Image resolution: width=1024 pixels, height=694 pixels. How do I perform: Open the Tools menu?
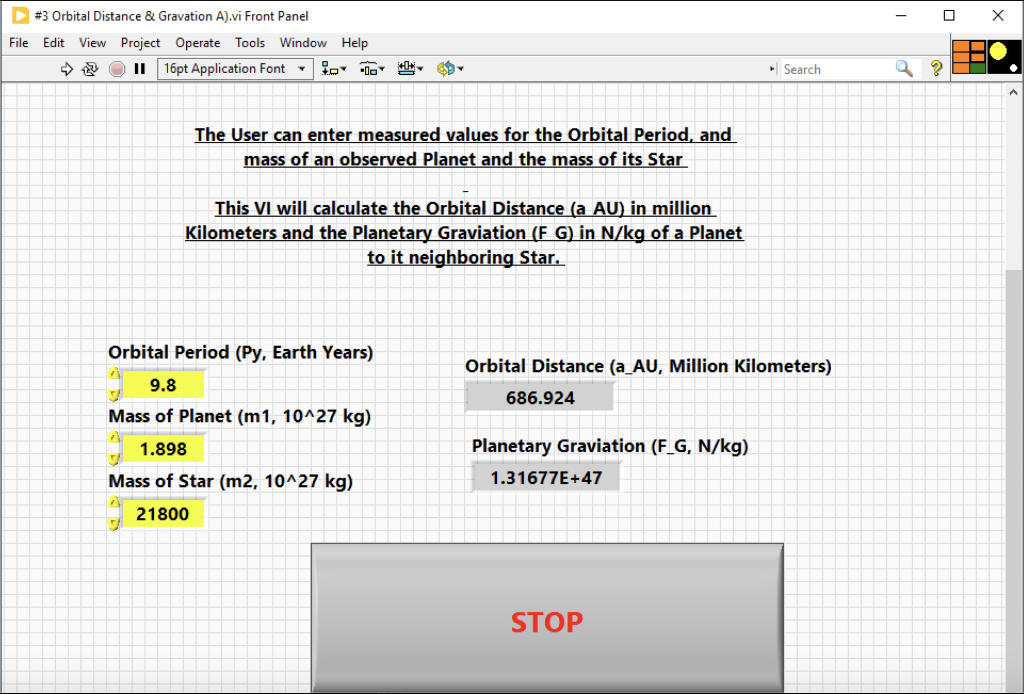[249, 43]
